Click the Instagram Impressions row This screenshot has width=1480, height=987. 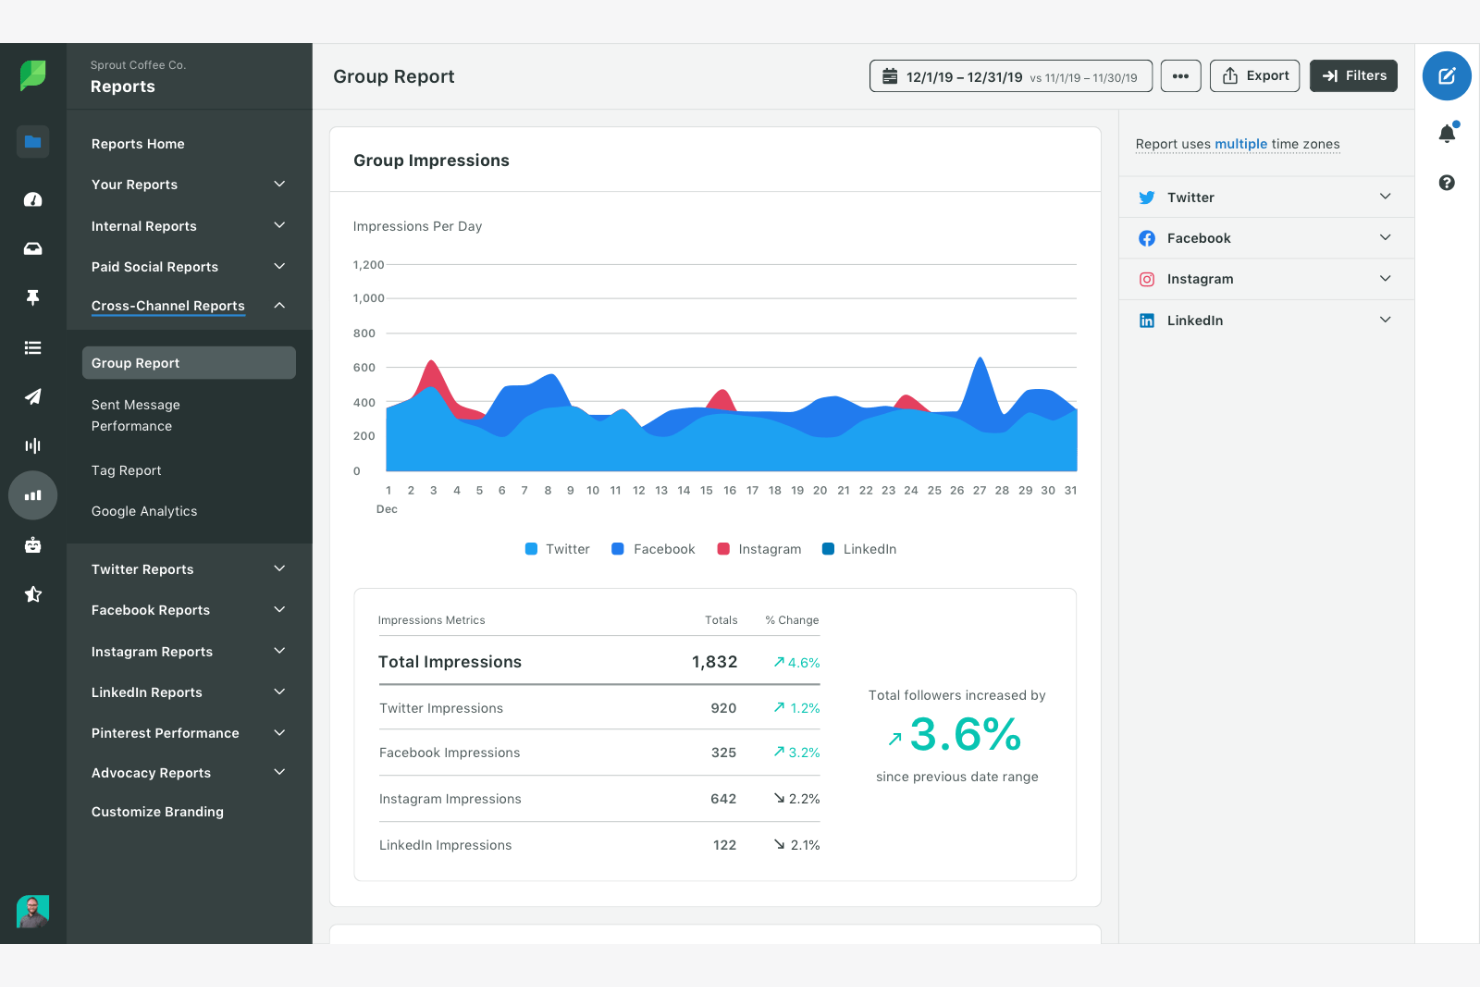point(599,799)
